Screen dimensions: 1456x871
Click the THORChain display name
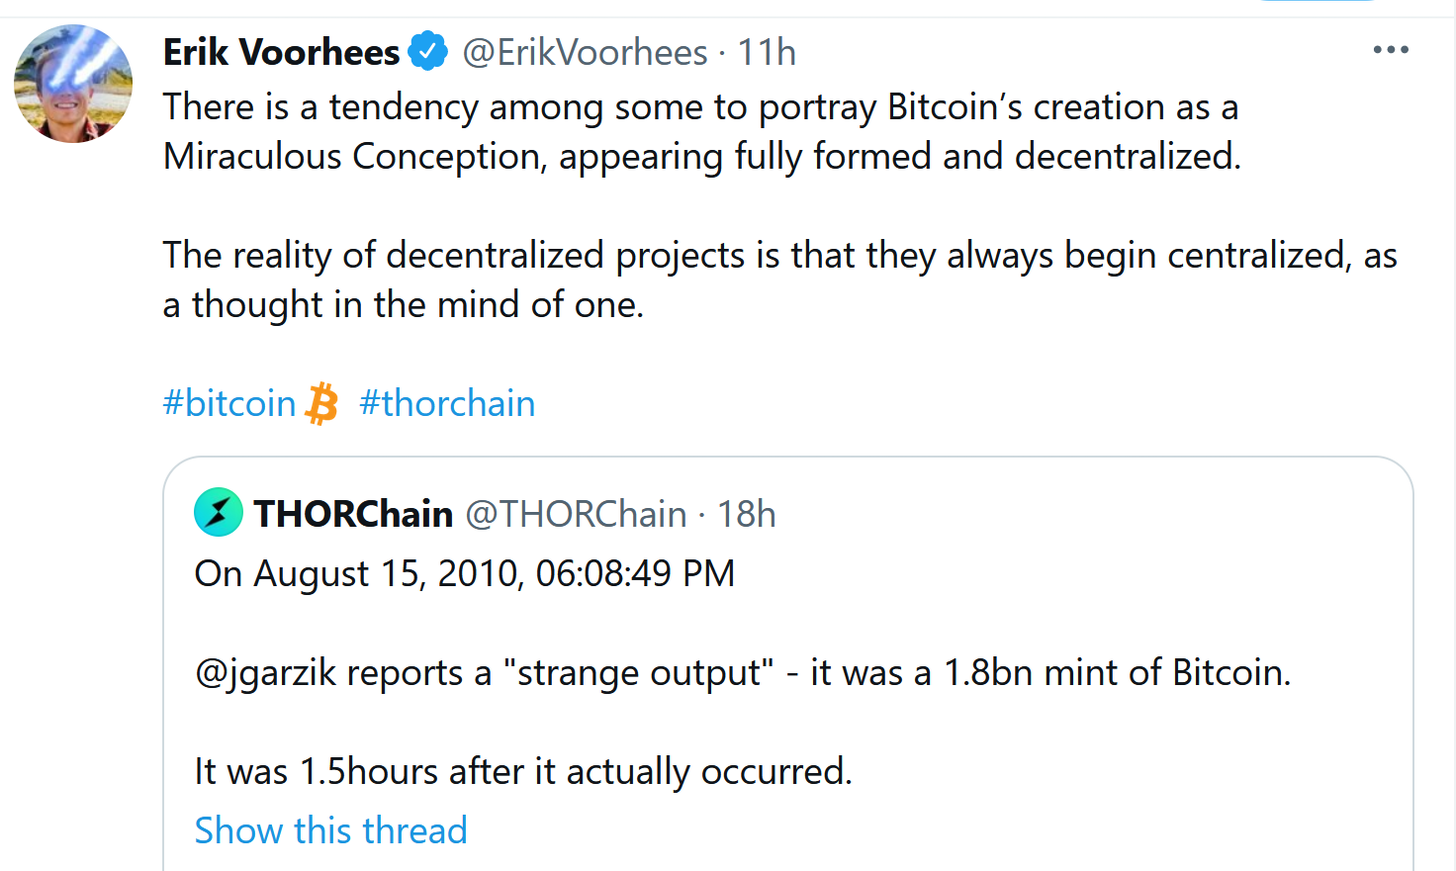tap(353, 514)
